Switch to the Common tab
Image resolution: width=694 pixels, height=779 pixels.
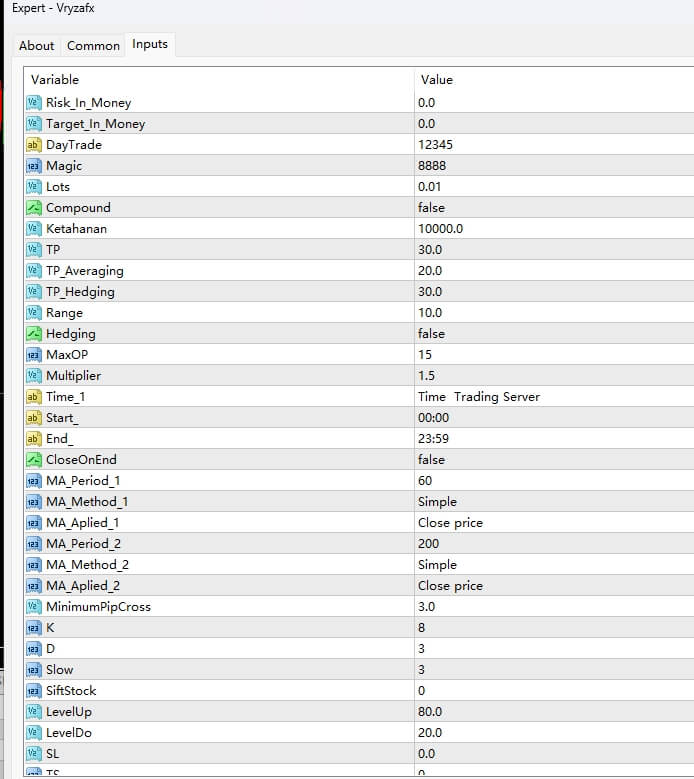tap(93, 46)
